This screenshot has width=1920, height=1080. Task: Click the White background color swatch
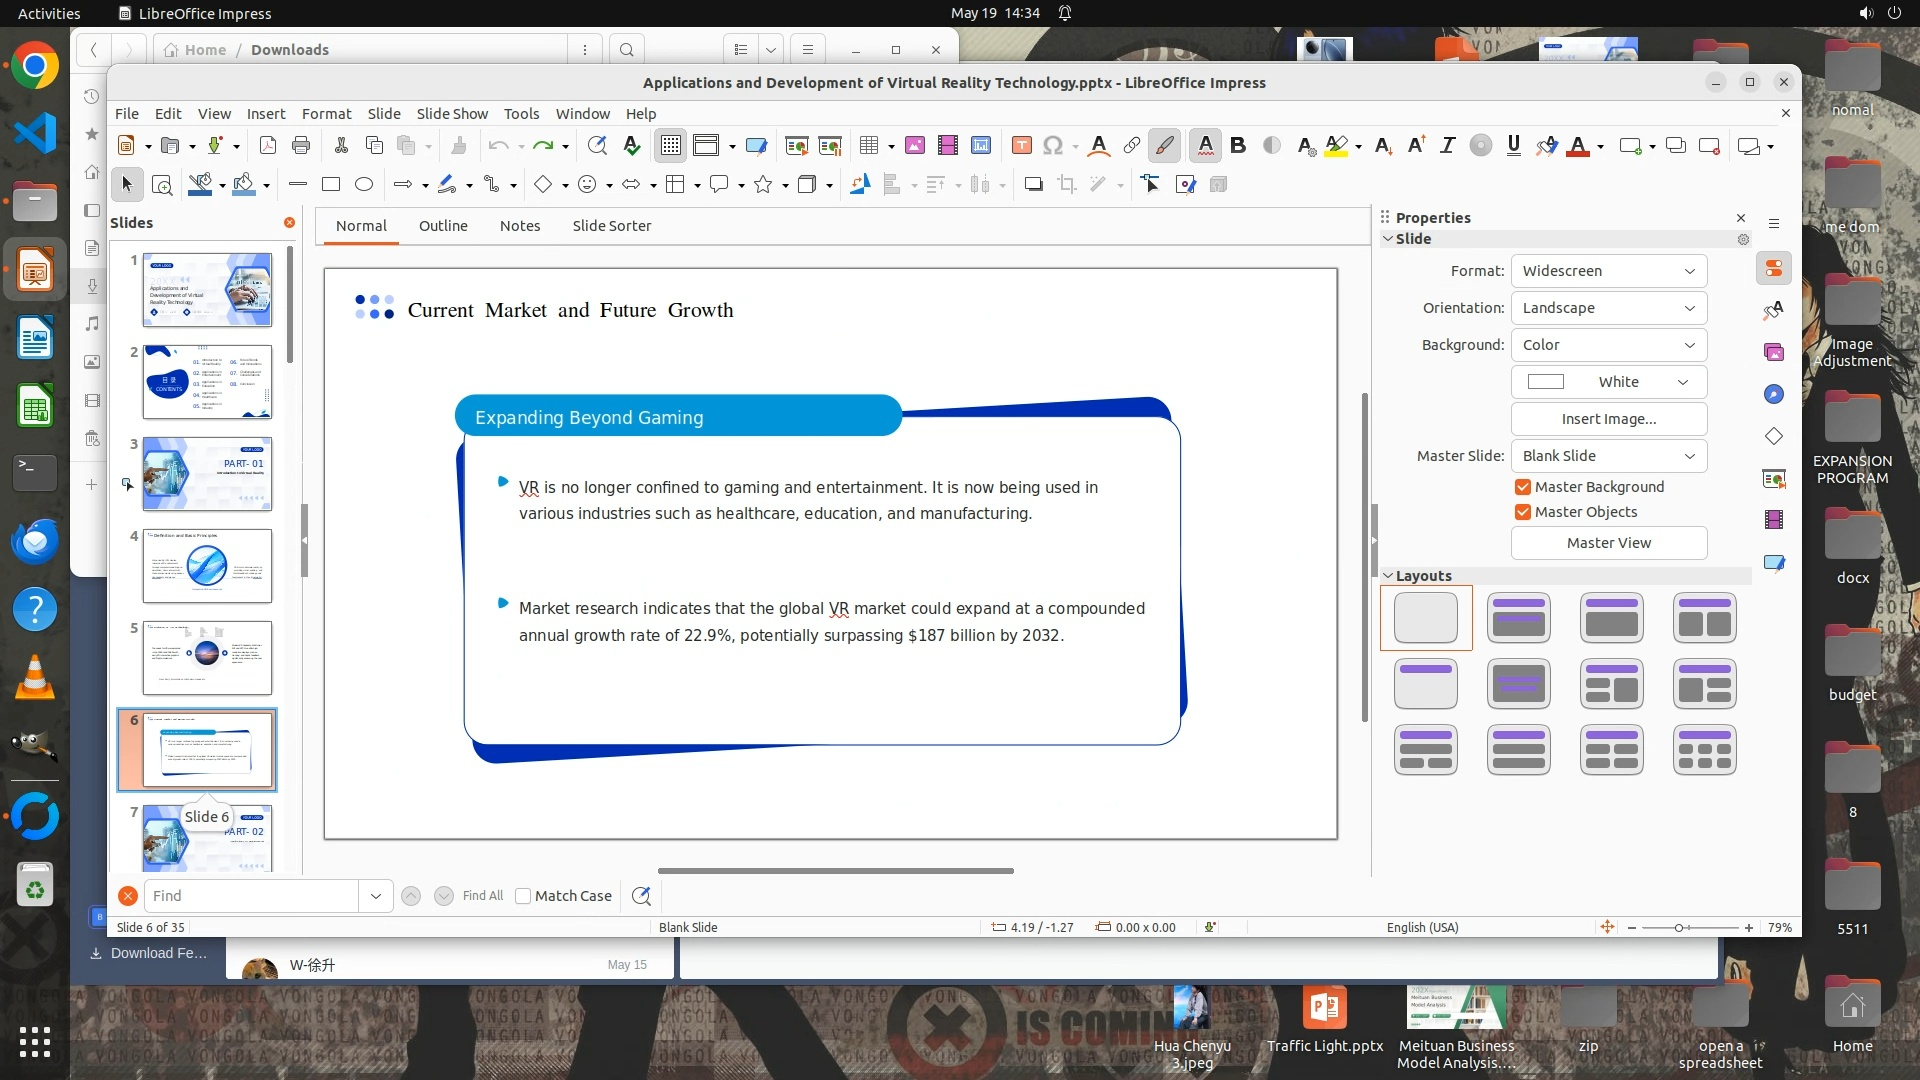(1546, 382)
